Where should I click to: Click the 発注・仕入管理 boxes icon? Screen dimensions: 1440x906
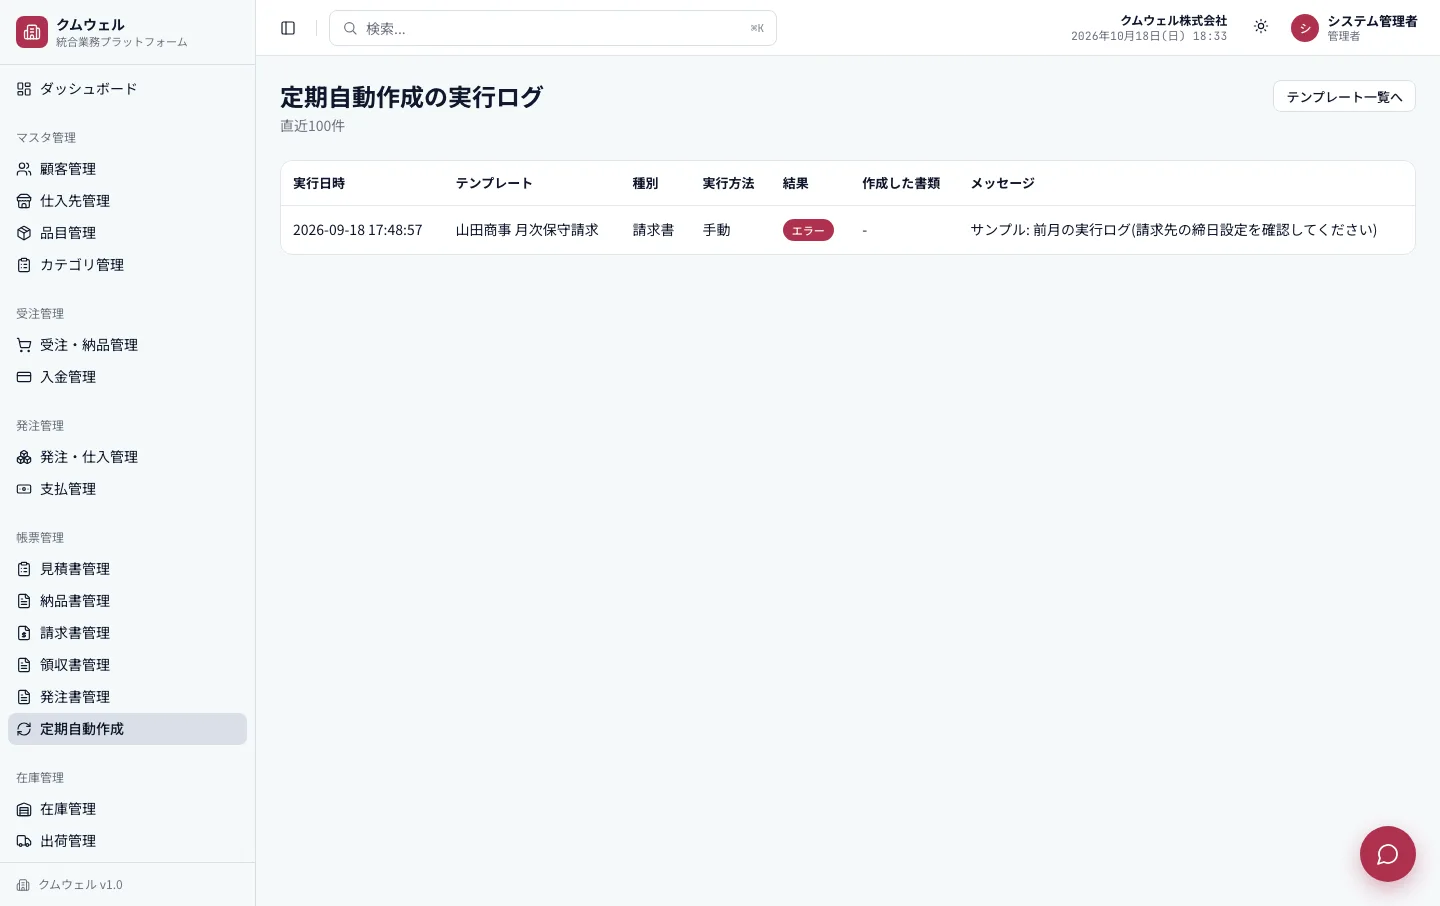click(x=24, y=457)
